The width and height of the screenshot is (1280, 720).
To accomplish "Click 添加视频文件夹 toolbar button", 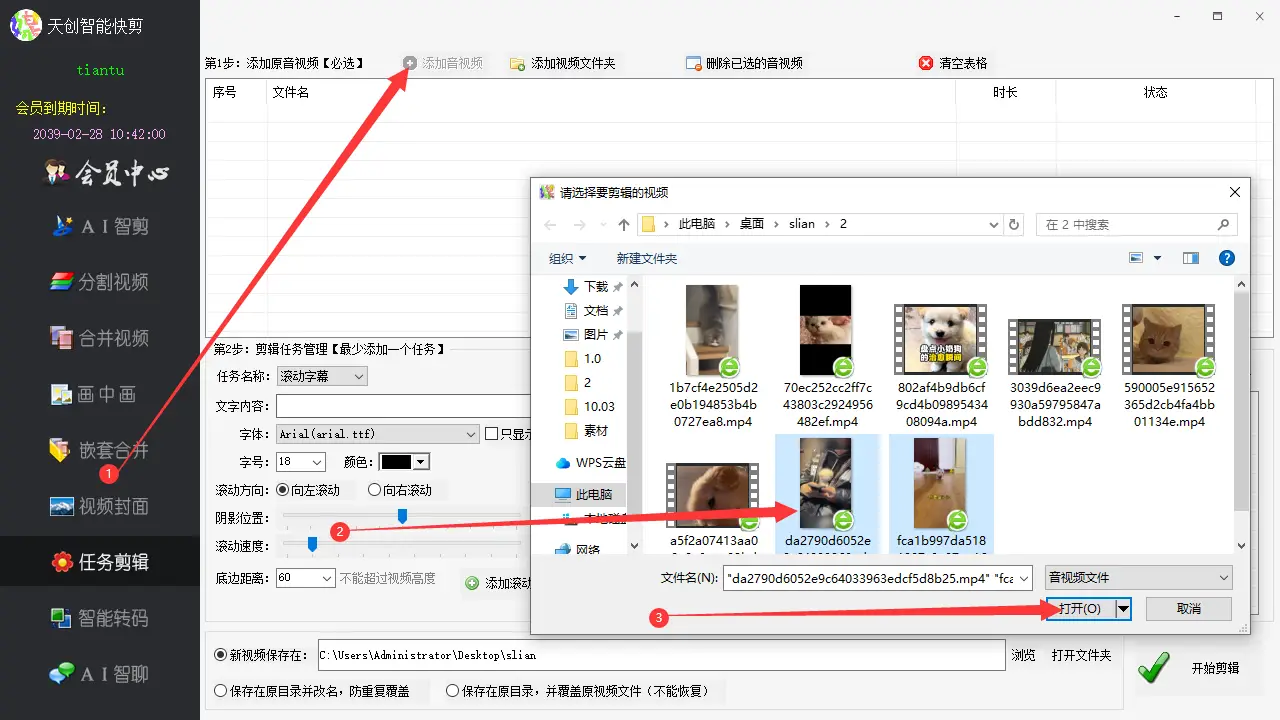I will 563,63.
